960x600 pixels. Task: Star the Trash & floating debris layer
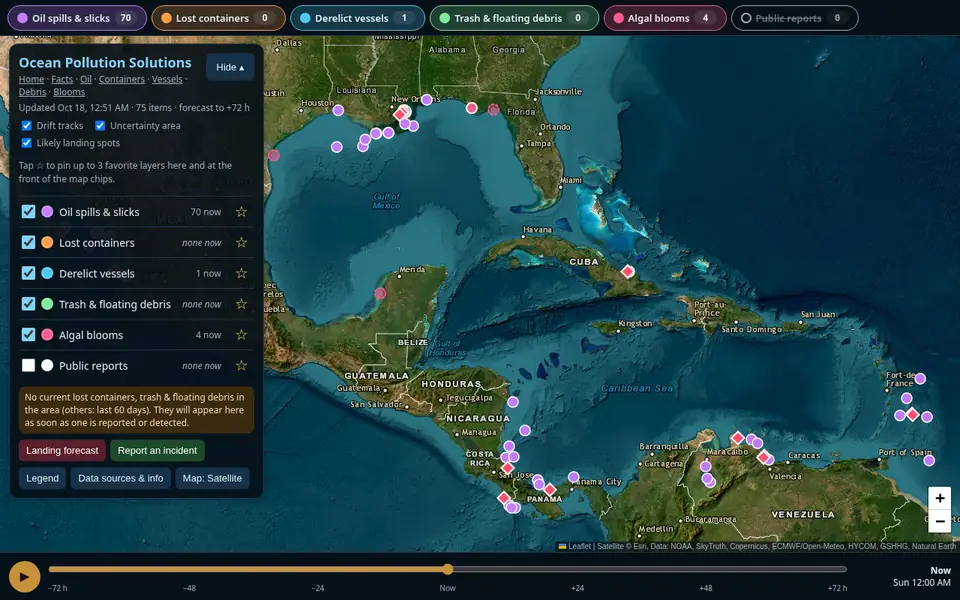241,304
